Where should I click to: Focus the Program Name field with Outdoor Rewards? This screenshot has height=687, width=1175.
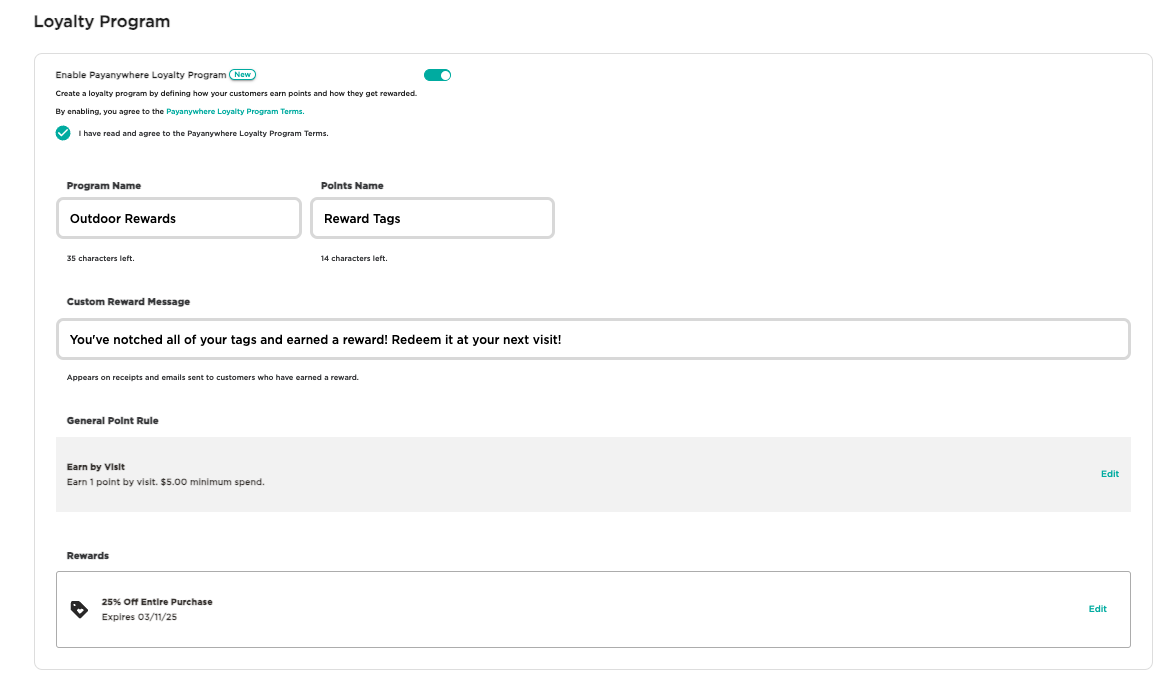click(x=179, y=218)
